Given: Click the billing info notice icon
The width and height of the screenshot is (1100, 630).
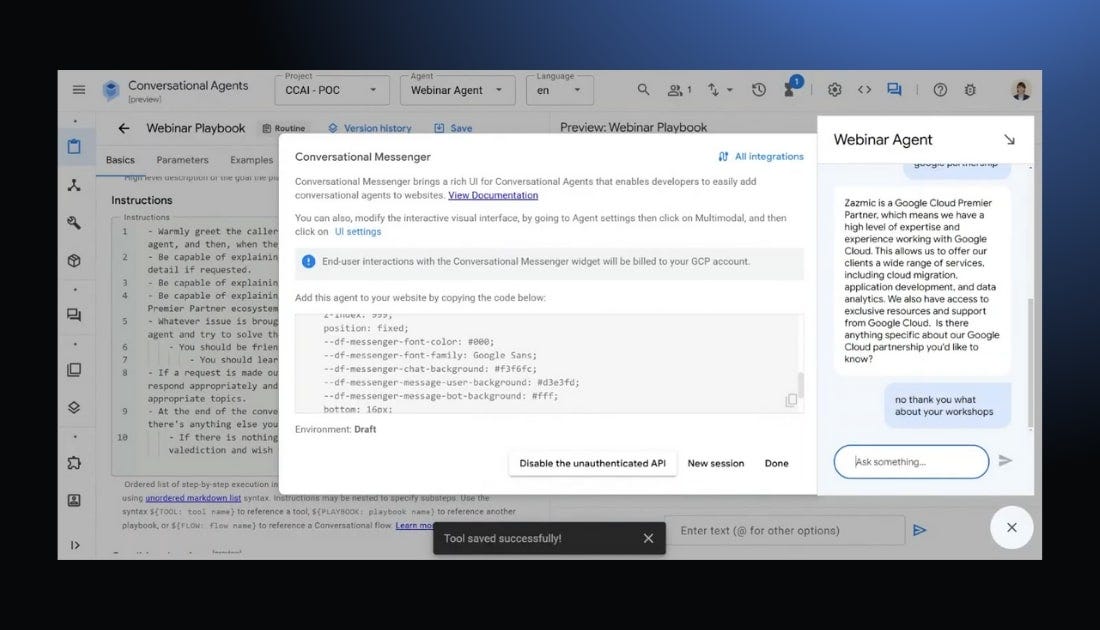Looking at the screenshot, I should 308,262.
